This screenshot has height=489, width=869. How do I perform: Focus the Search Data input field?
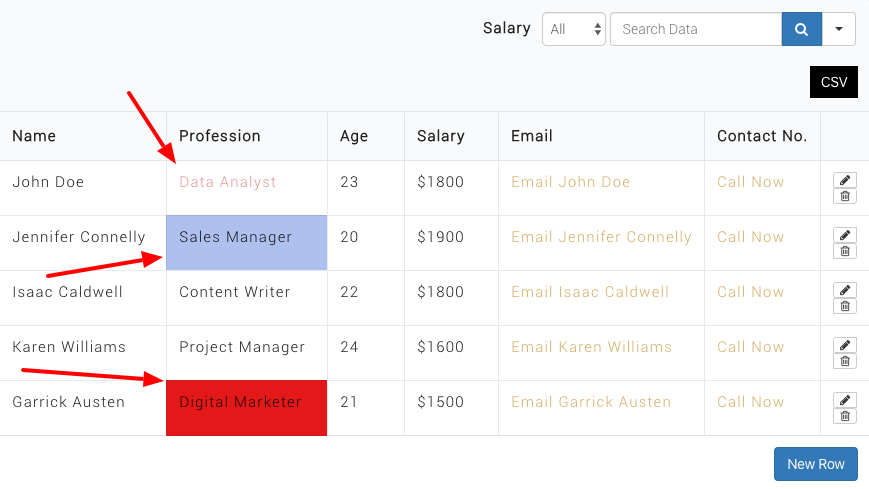[x=695, y=29]
